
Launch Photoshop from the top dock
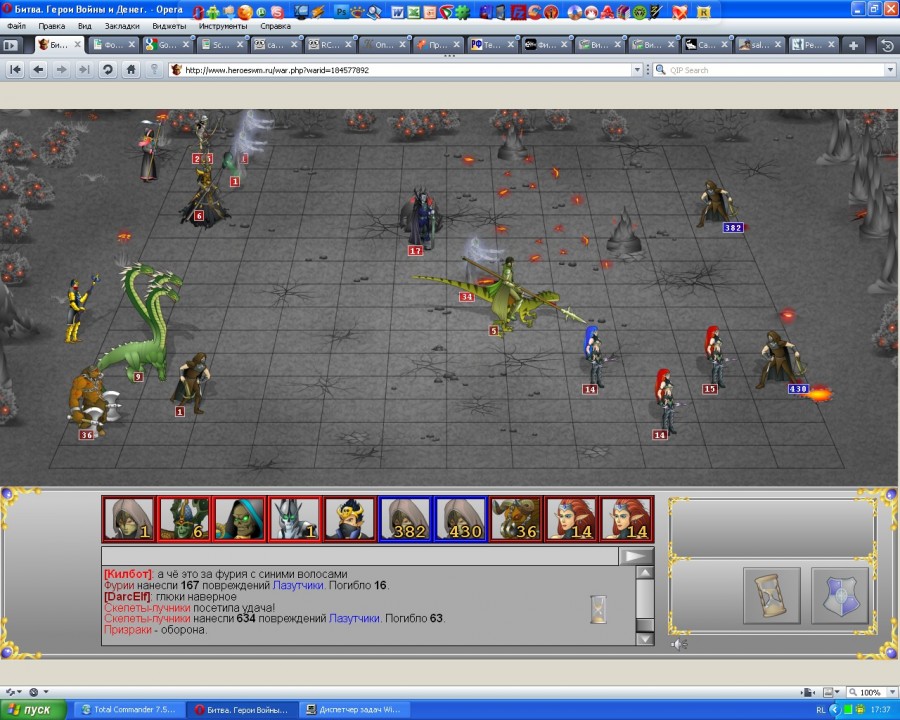point(341,11)
